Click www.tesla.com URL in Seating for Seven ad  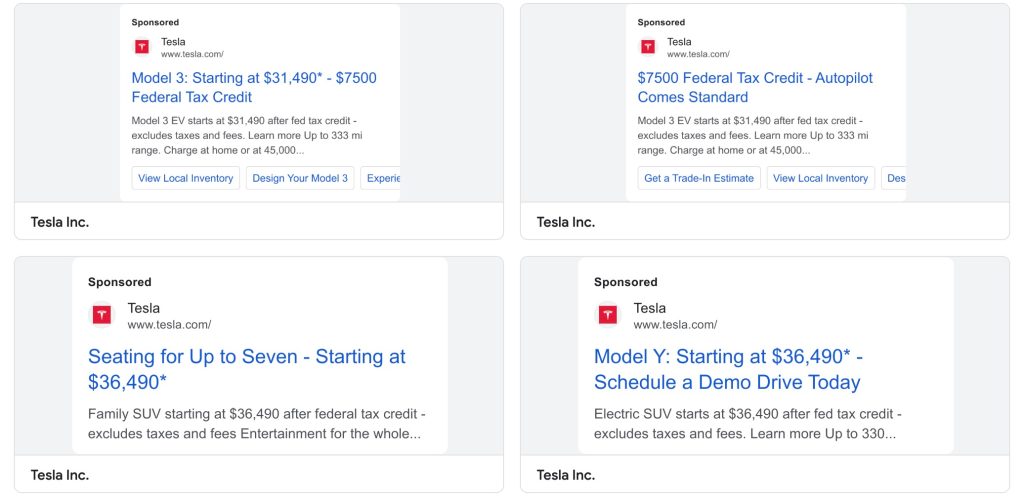[169, 325]
